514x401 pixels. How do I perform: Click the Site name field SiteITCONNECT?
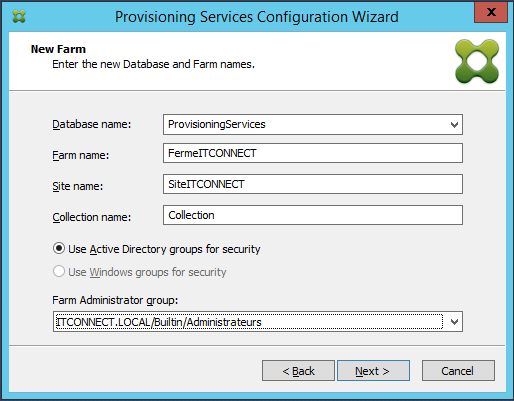313,184
